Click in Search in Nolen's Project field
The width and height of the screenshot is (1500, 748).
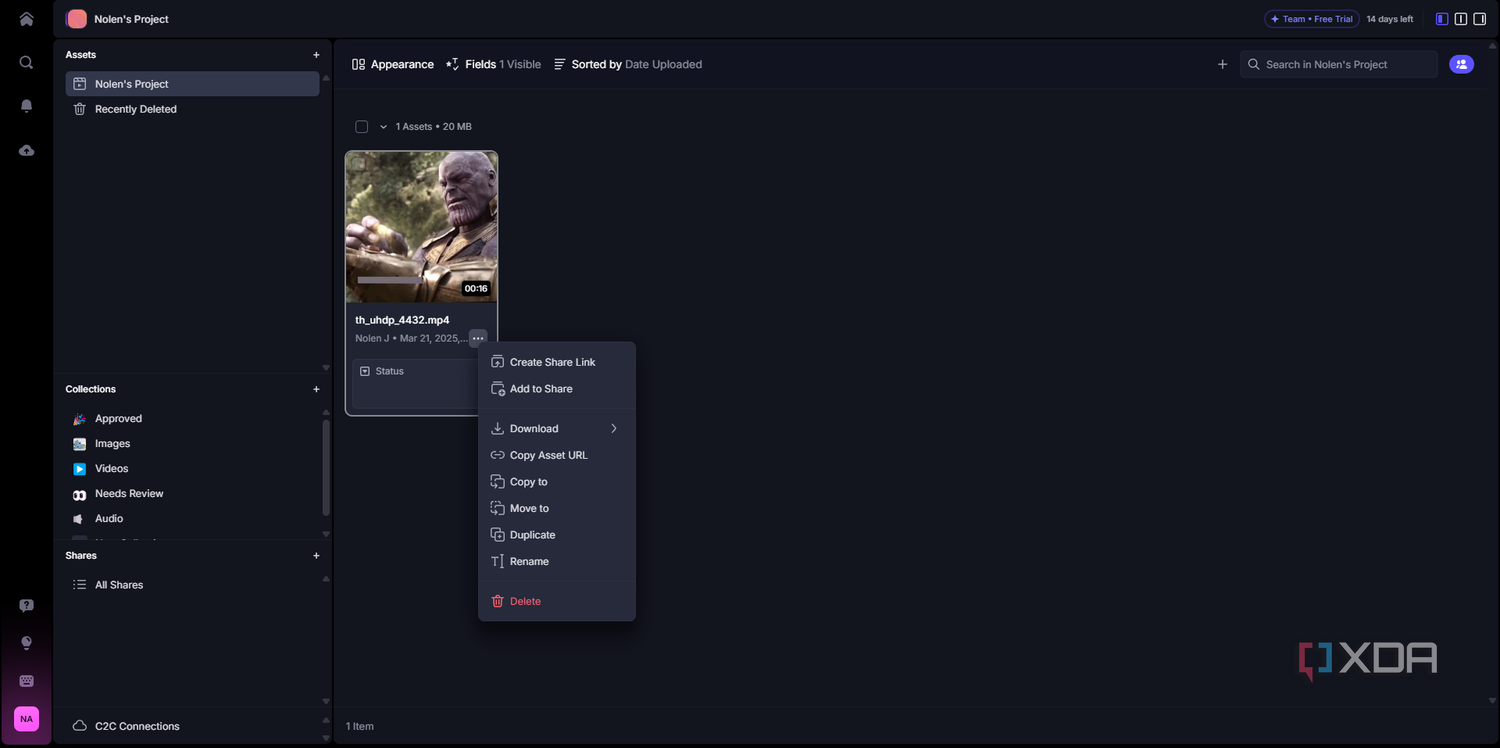tap(1339, 64)
